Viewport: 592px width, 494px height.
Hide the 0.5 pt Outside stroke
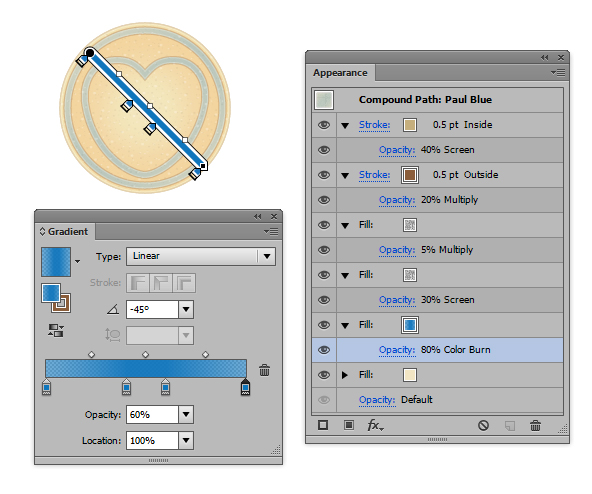click(324, 175)
